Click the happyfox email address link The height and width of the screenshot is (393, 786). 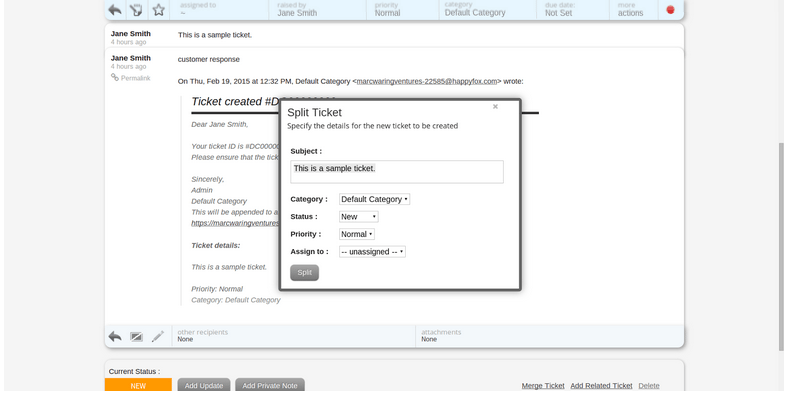pyautogui.click(x=427, y=81)
